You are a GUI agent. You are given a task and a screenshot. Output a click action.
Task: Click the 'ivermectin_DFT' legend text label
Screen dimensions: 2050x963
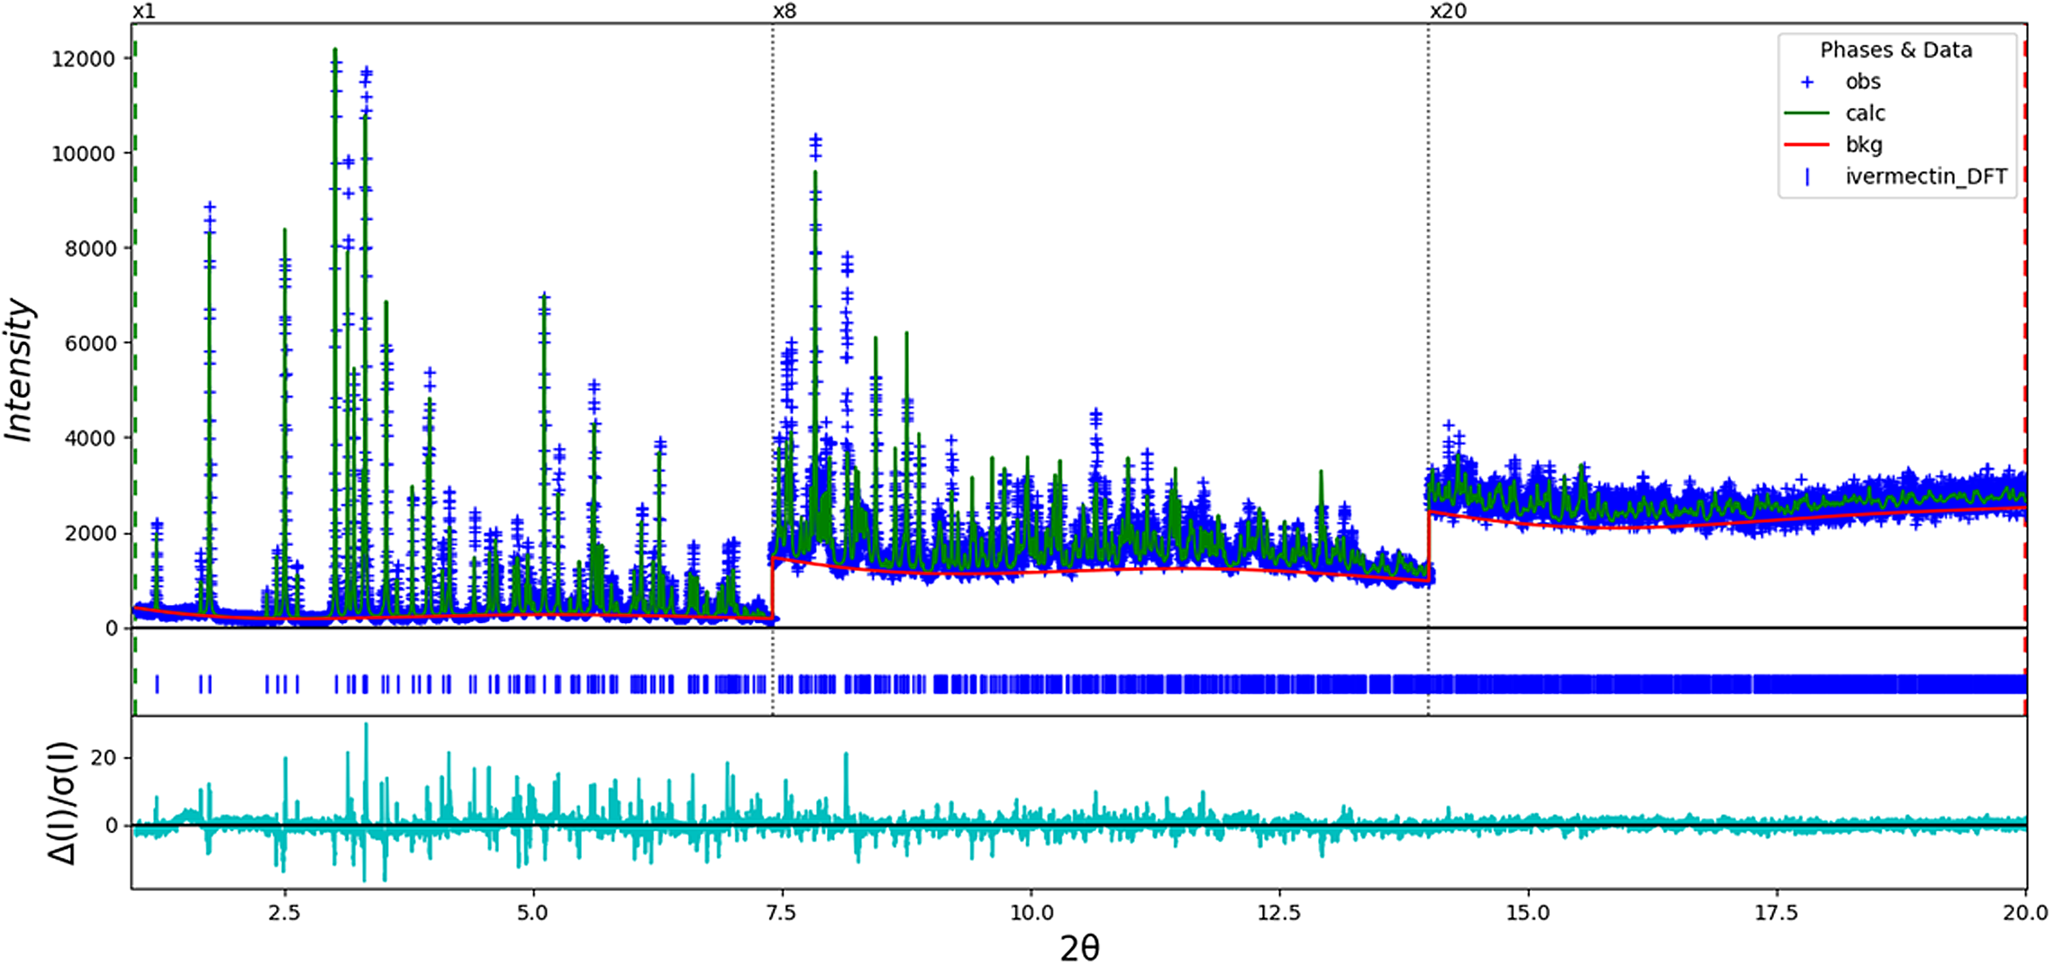(1925, 177)
